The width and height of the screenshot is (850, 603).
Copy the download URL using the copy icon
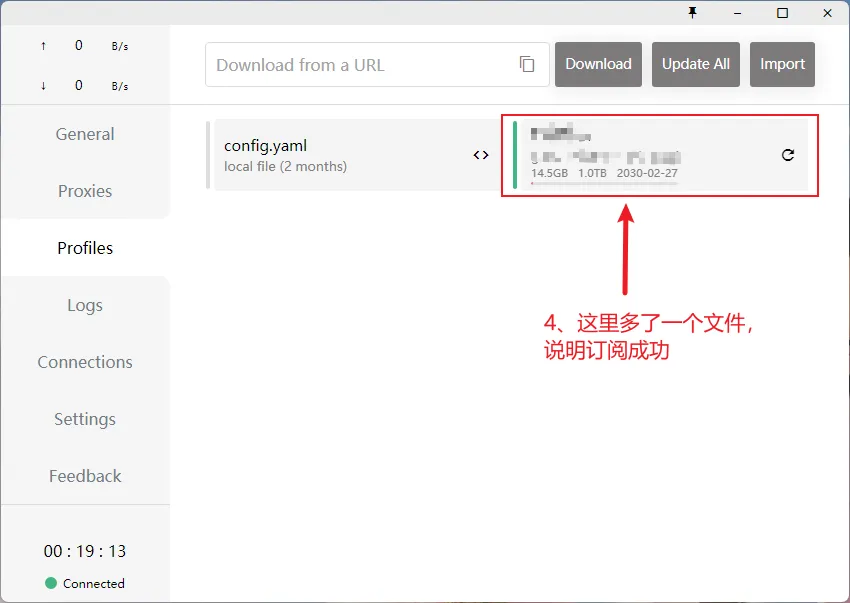528,62
